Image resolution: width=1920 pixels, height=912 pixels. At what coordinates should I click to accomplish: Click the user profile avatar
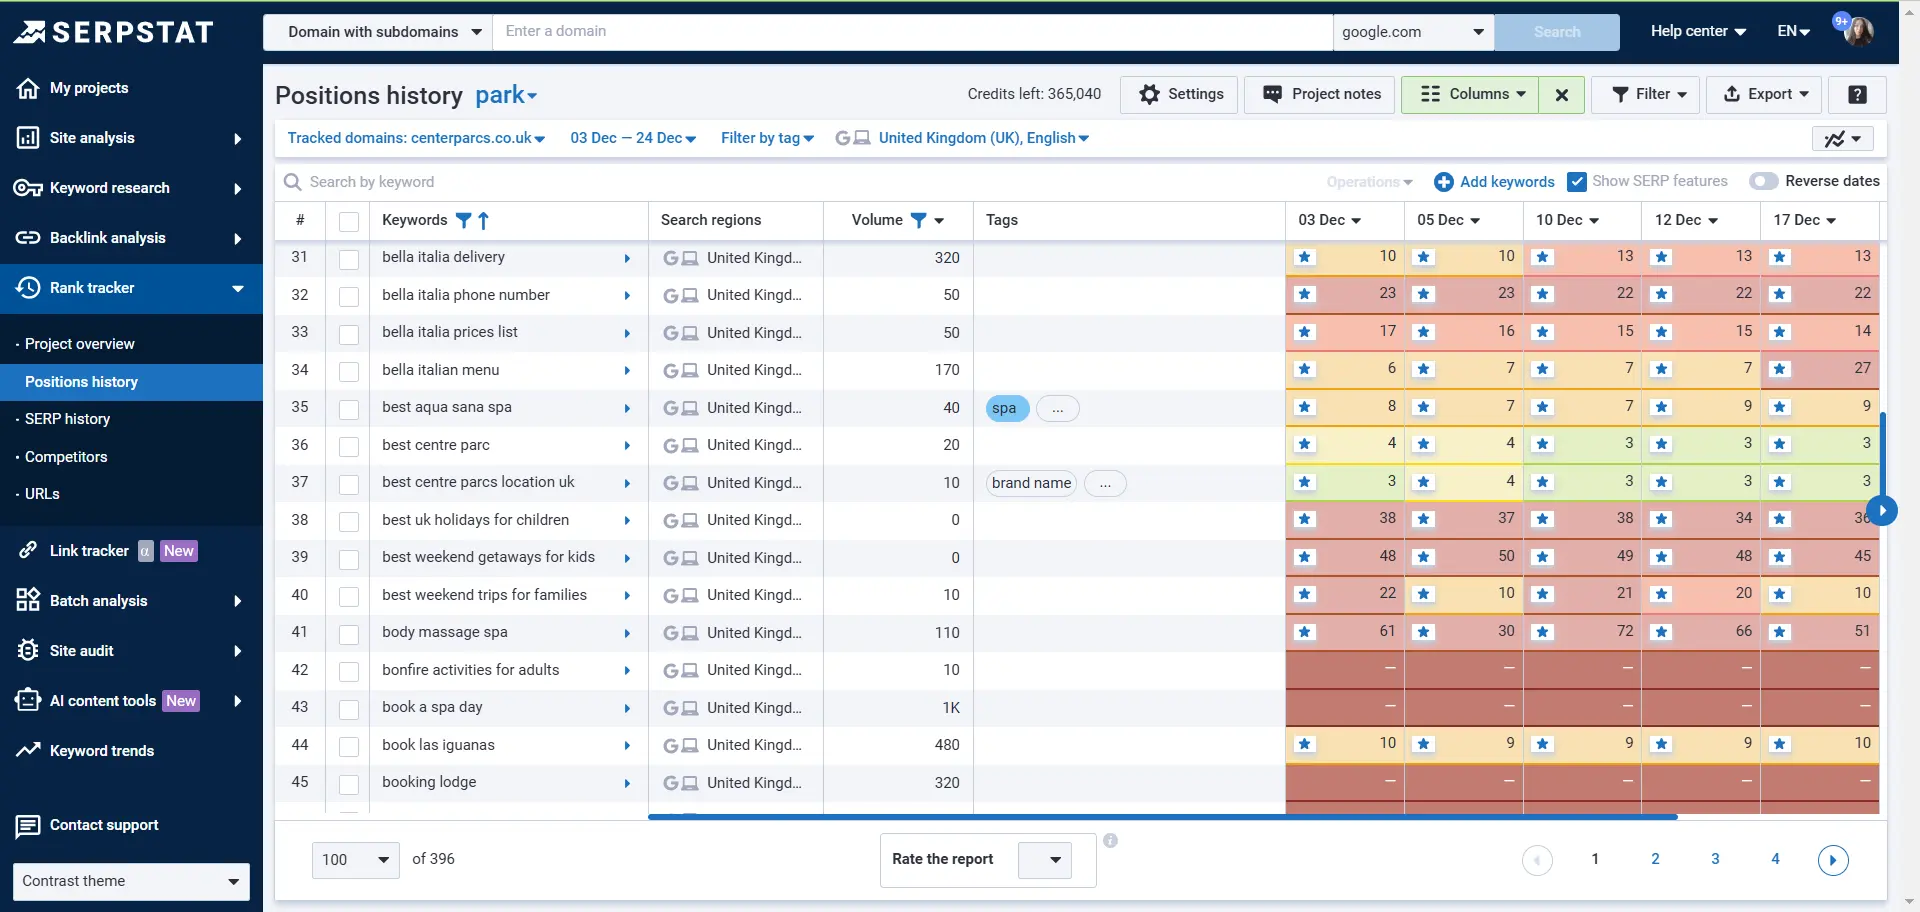[1858, 31]
